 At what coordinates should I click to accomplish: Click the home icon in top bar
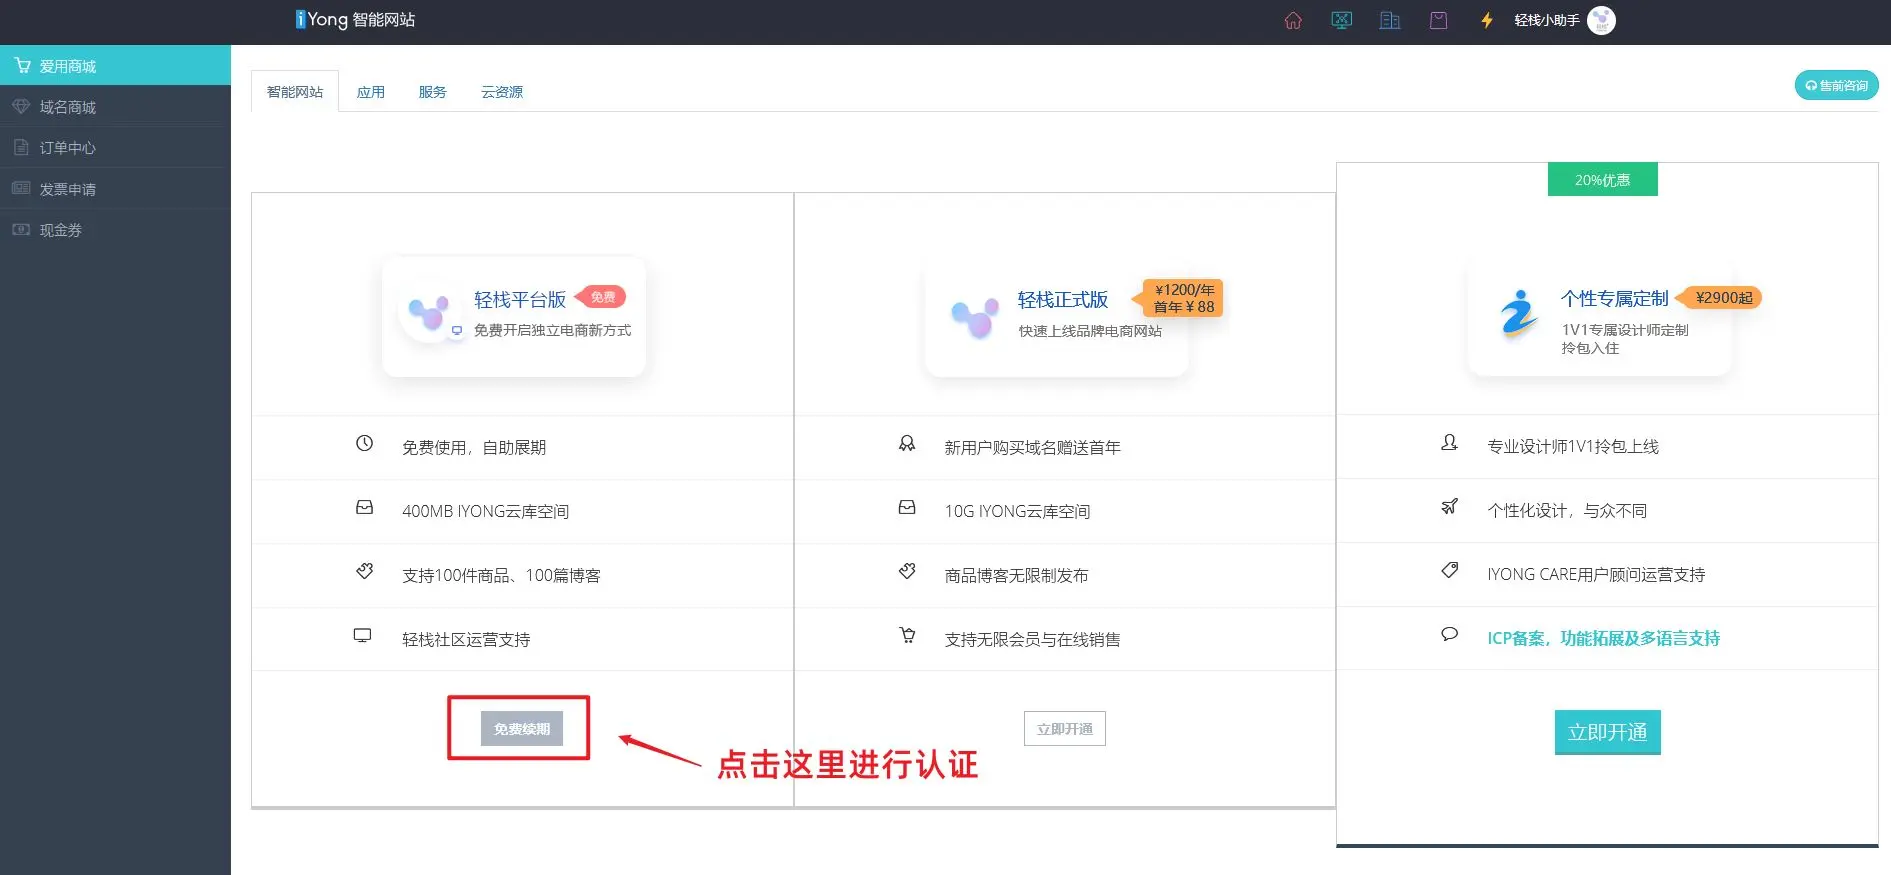pos(1293,21)
